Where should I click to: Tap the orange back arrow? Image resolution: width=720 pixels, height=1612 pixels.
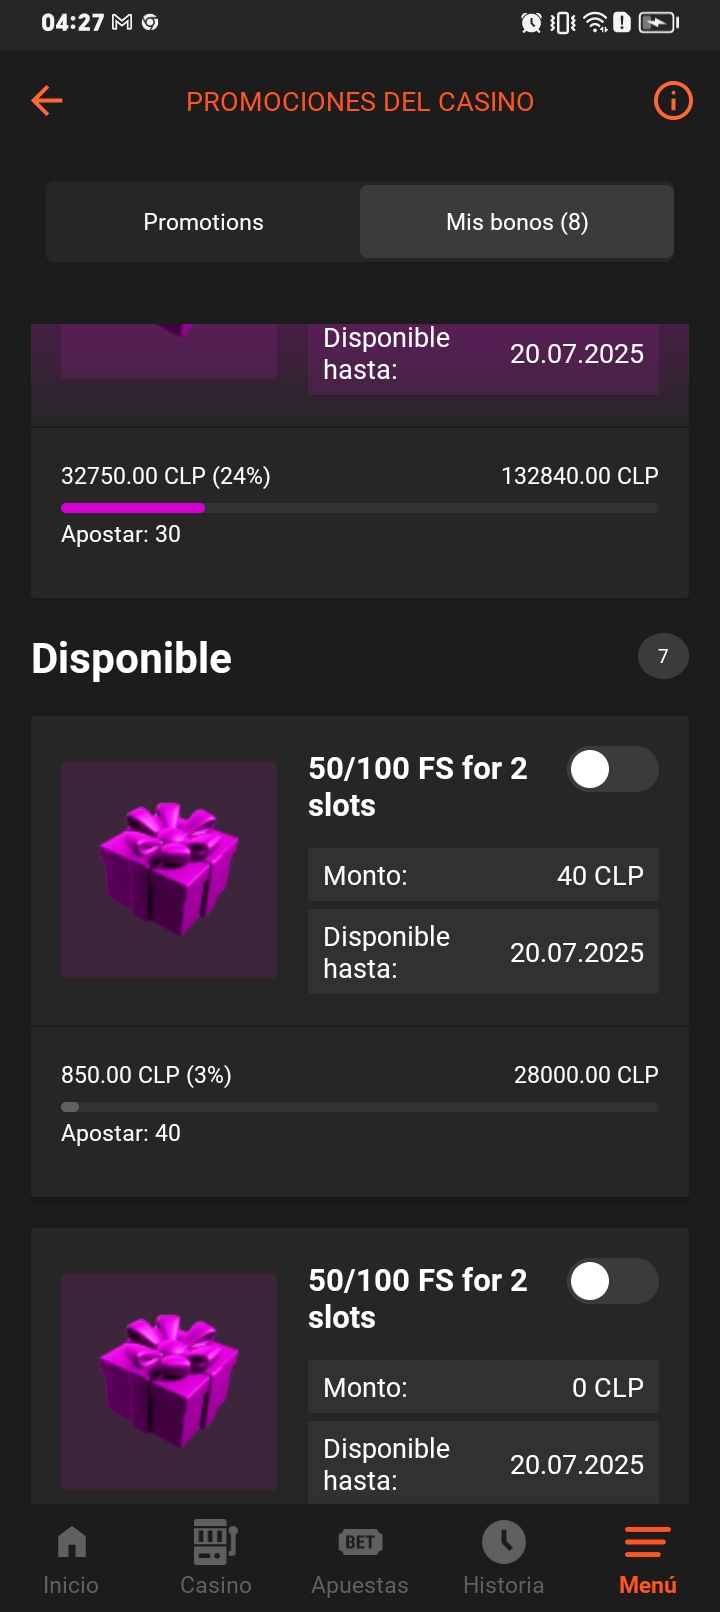tap(47, 101)
